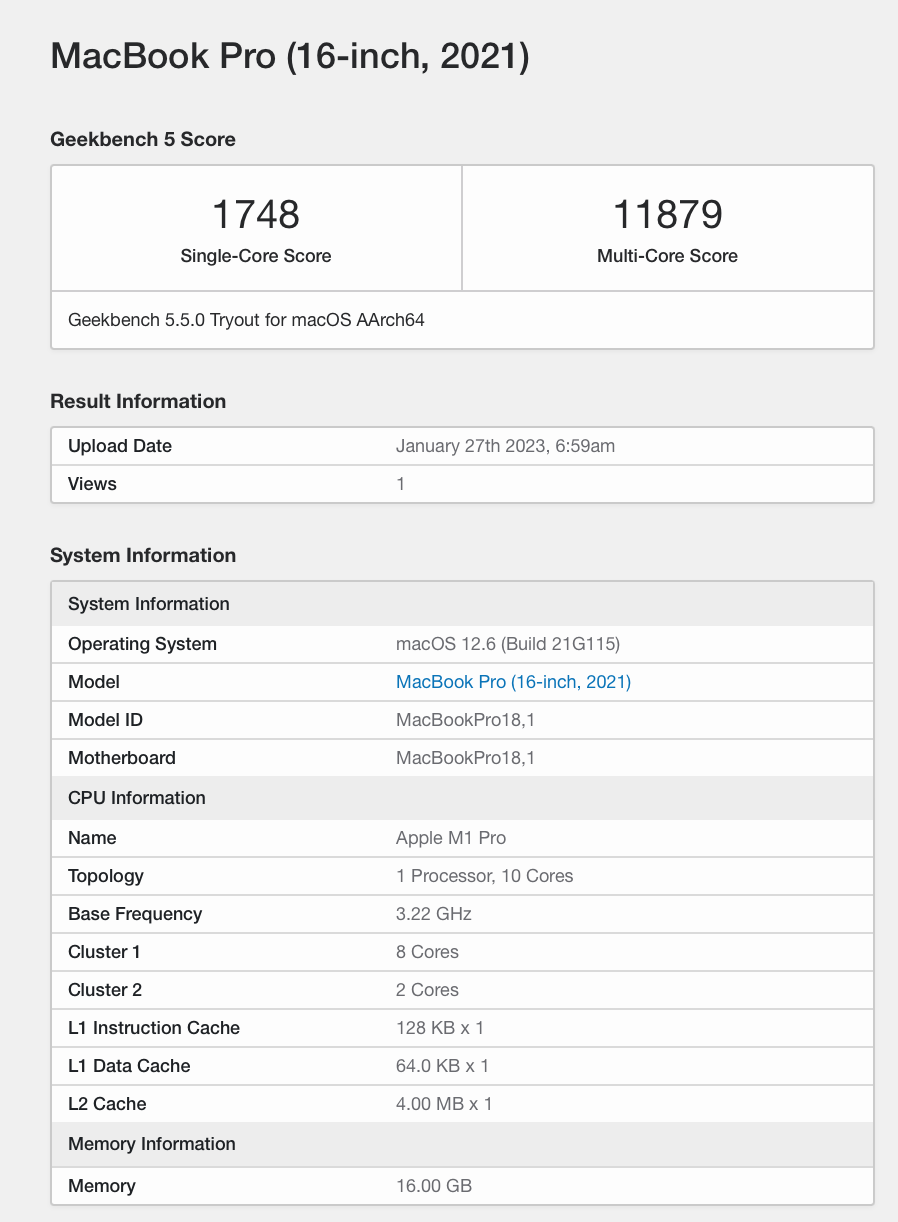Select the Model ID value MacBookPro18,1
898x1222 pixels.
tap(465, 720)
